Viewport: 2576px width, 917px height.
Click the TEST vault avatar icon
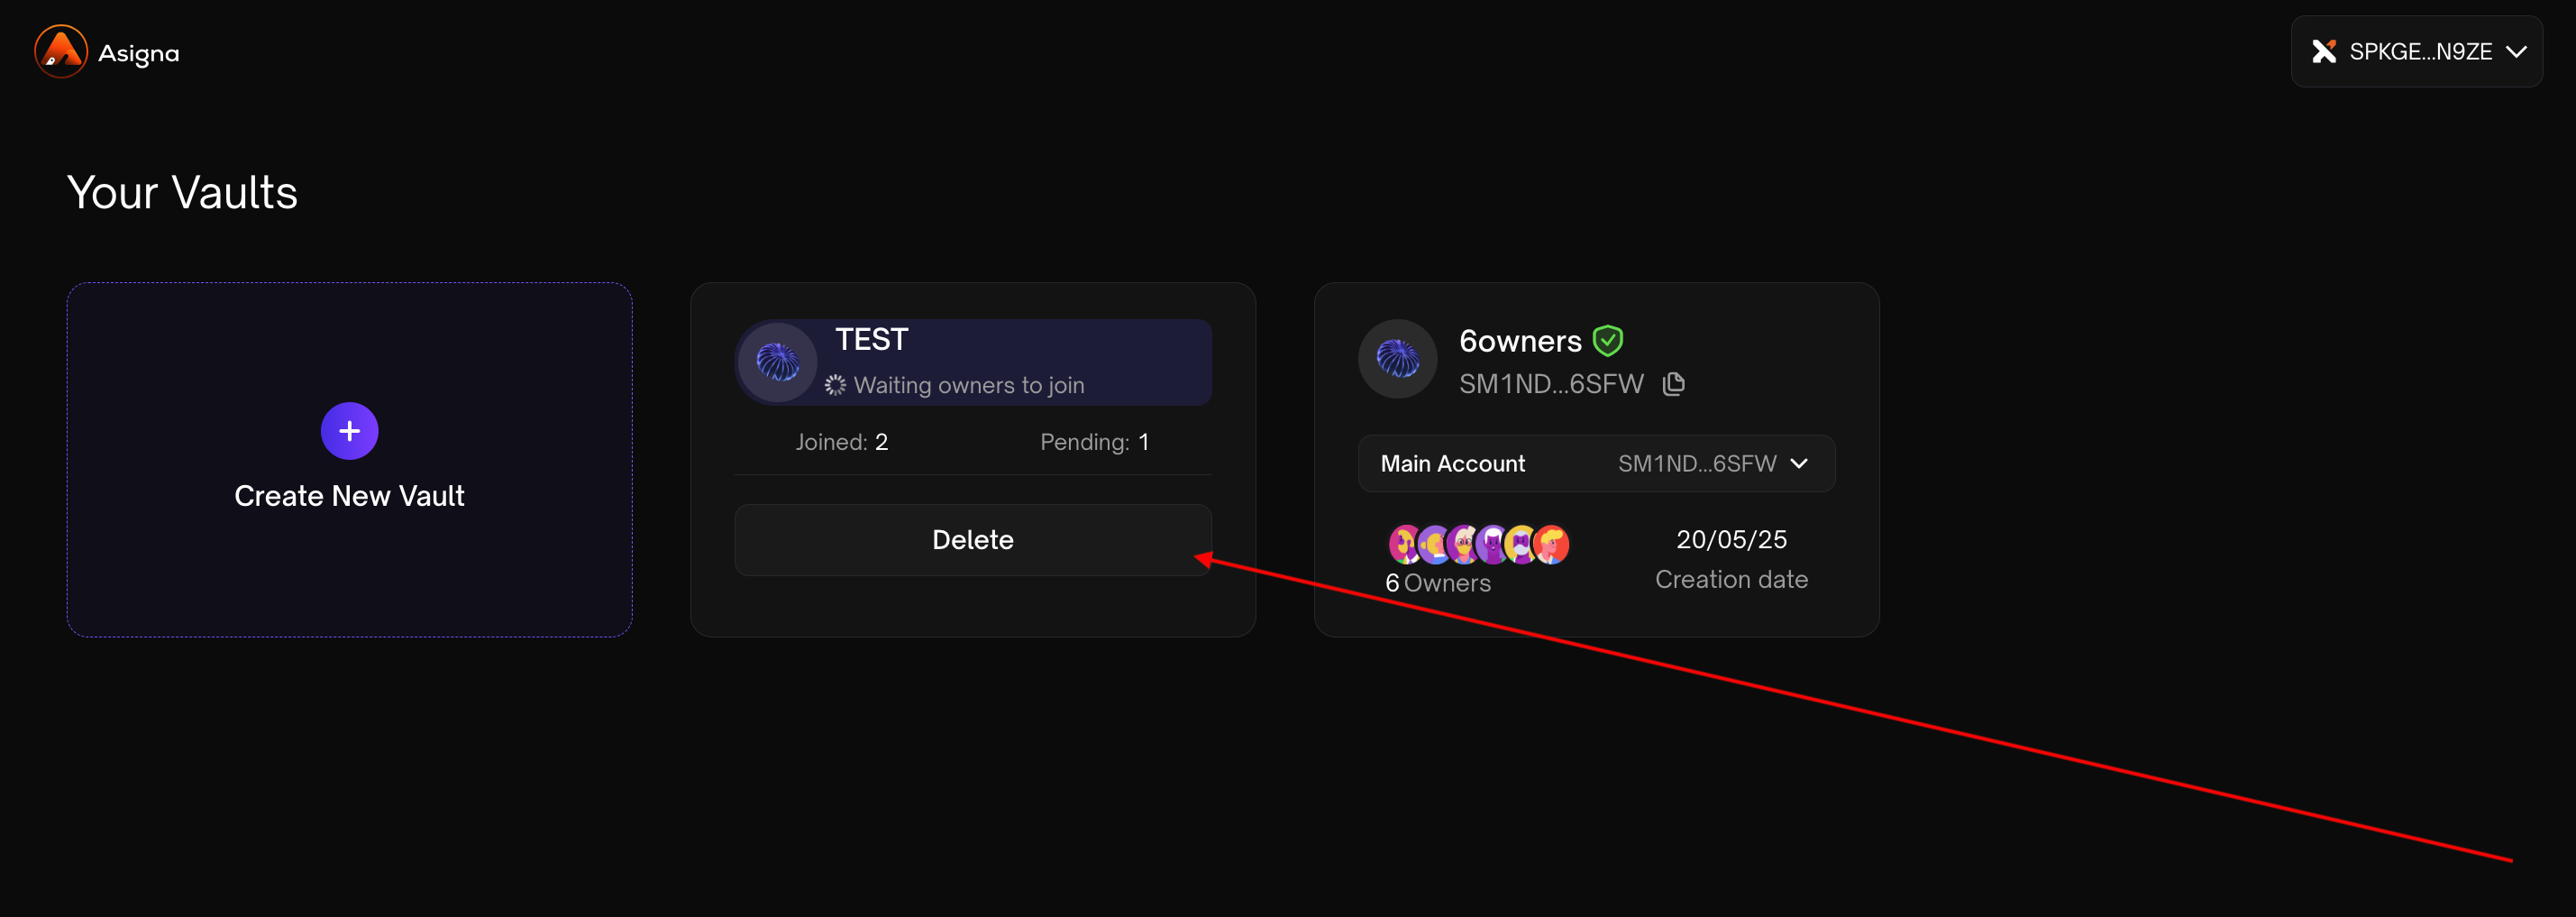(777, 362)
